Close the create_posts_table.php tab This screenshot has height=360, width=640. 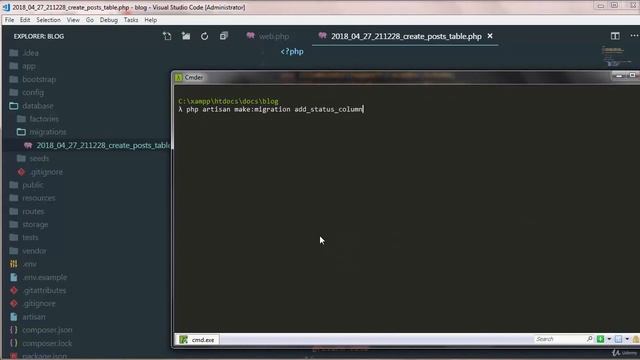tap(490, 36)
